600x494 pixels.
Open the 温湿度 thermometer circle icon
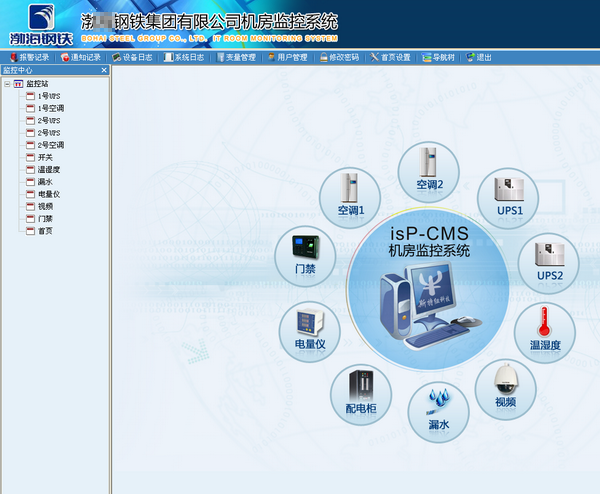pos(545,332)
